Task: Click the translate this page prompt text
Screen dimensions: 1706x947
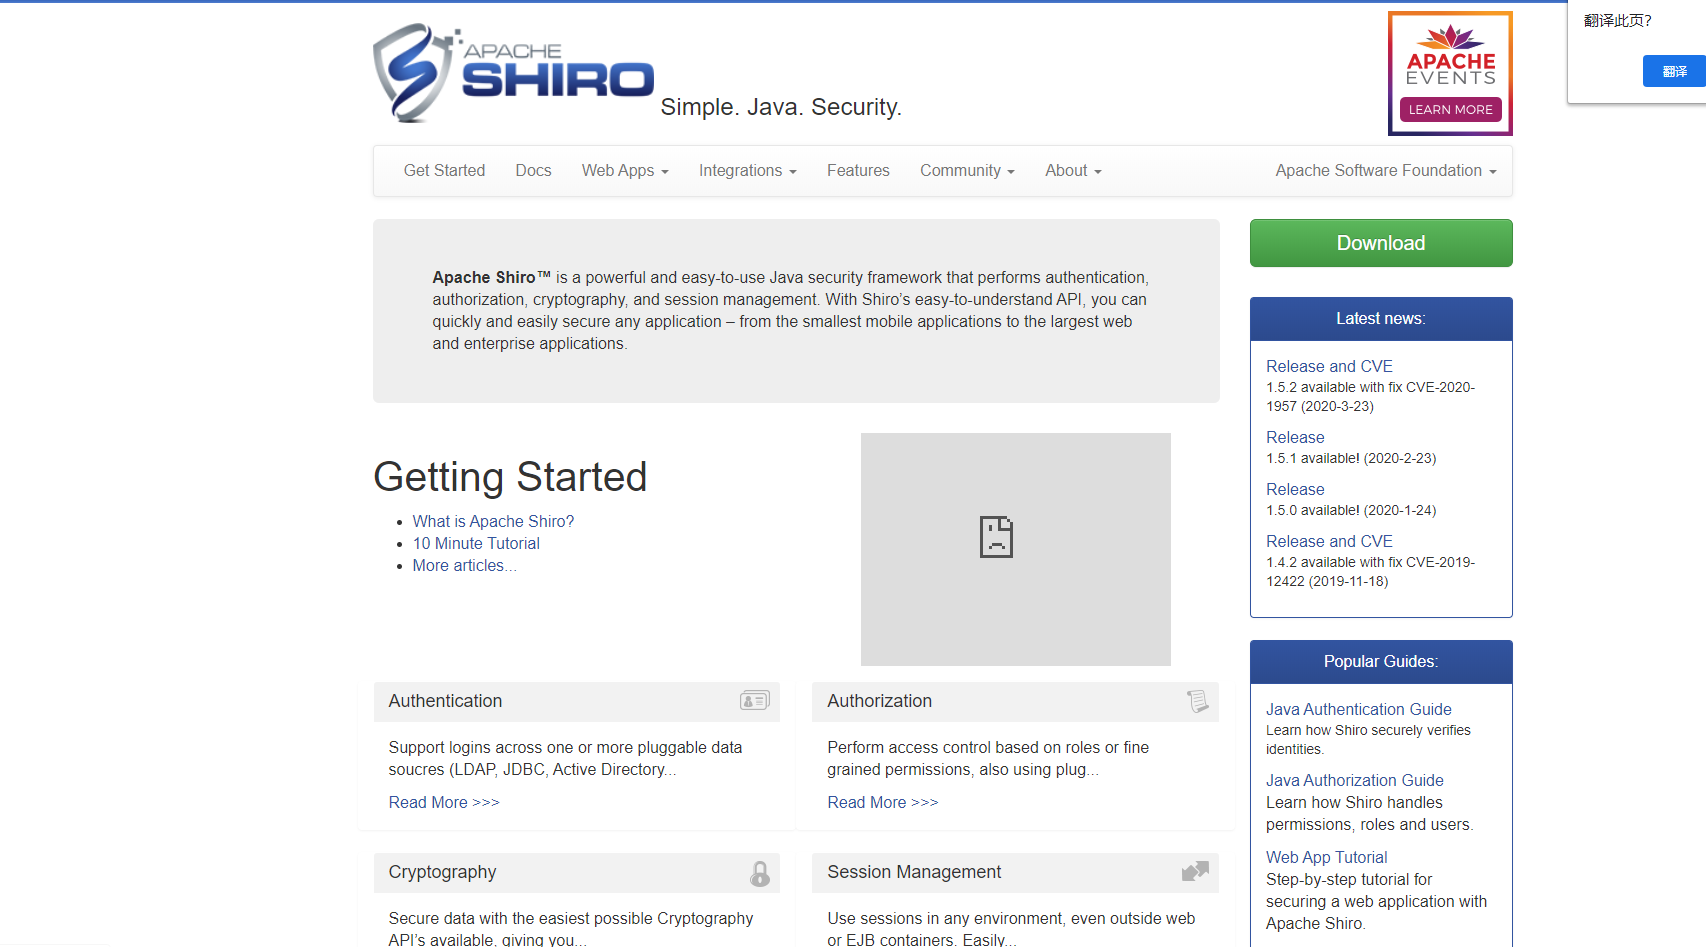Action: [x=1617, y=20]
